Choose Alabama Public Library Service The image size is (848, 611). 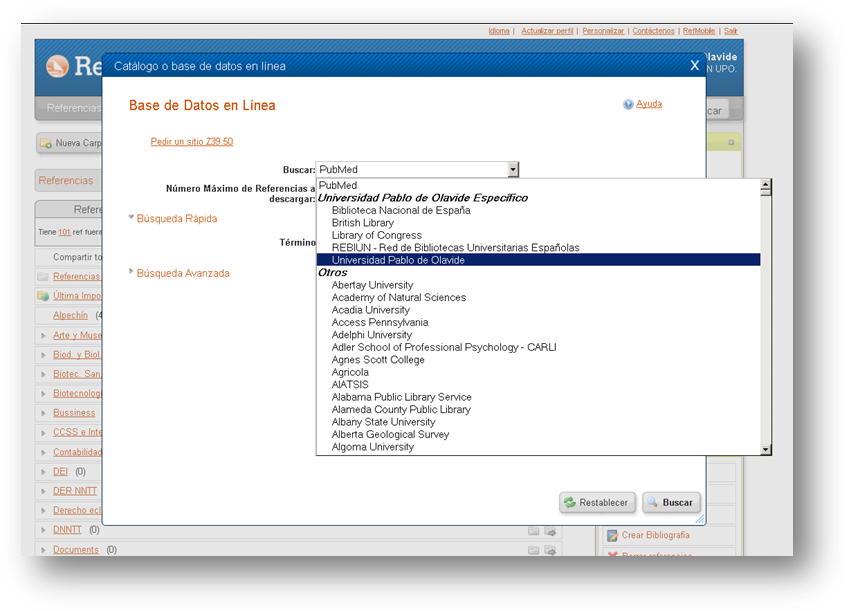538,397
